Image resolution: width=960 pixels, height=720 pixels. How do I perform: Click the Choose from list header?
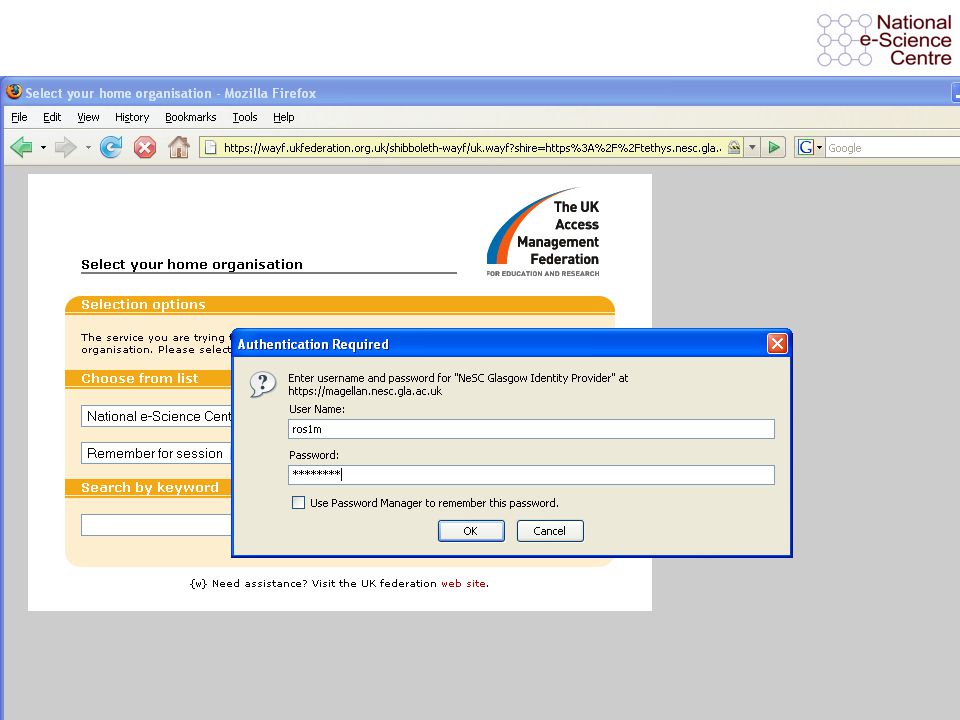point(140,378)
